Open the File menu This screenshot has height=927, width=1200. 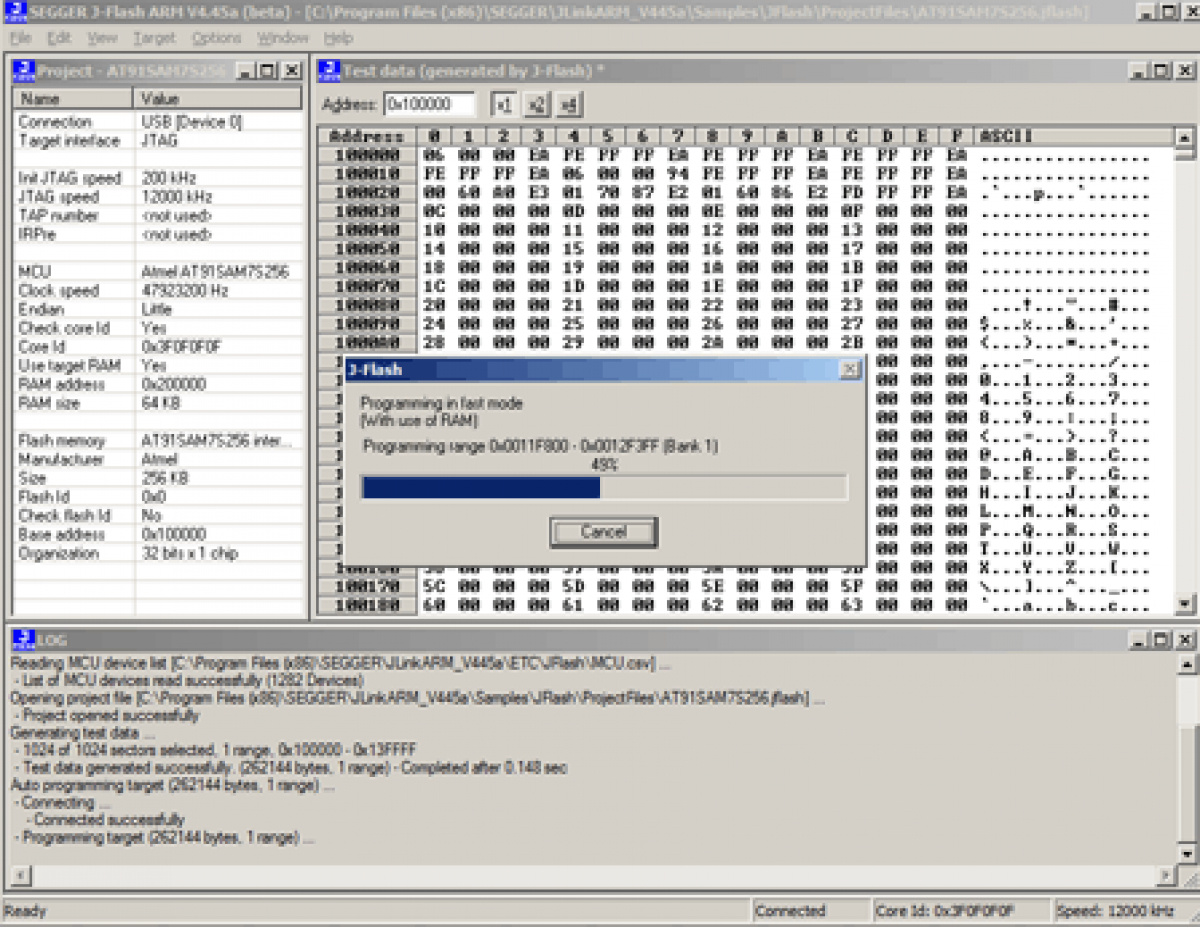point(20,38)
